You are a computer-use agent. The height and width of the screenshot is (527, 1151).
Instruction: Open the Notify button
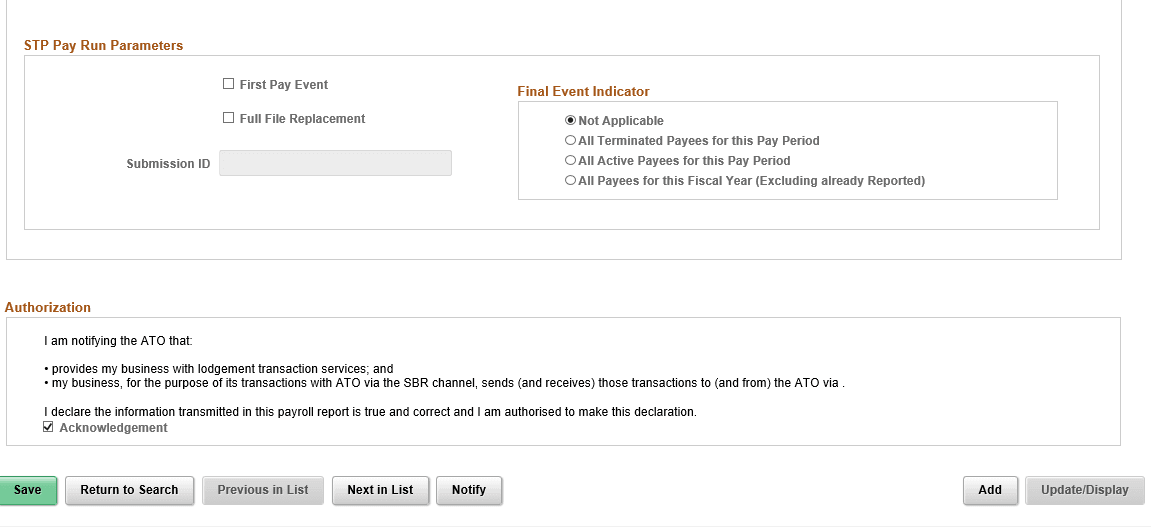pos(469,490)
